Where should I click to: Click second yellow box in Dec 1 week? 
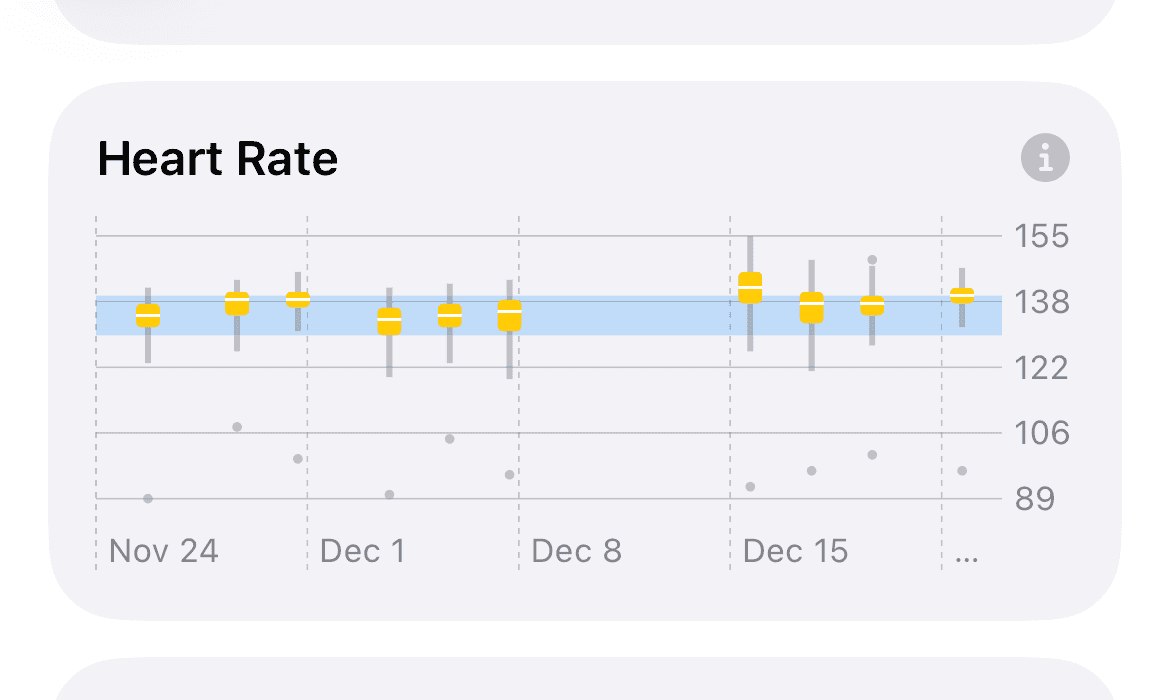[x=450, y=316]
